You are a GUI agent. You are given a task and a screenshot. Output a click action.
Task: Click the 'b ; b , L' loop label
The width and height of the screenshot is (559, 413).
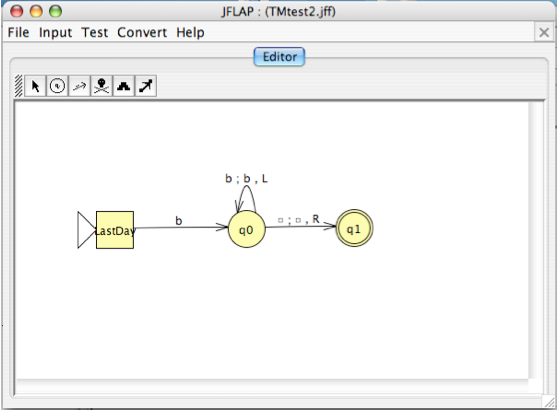click(x=246, y=178)
